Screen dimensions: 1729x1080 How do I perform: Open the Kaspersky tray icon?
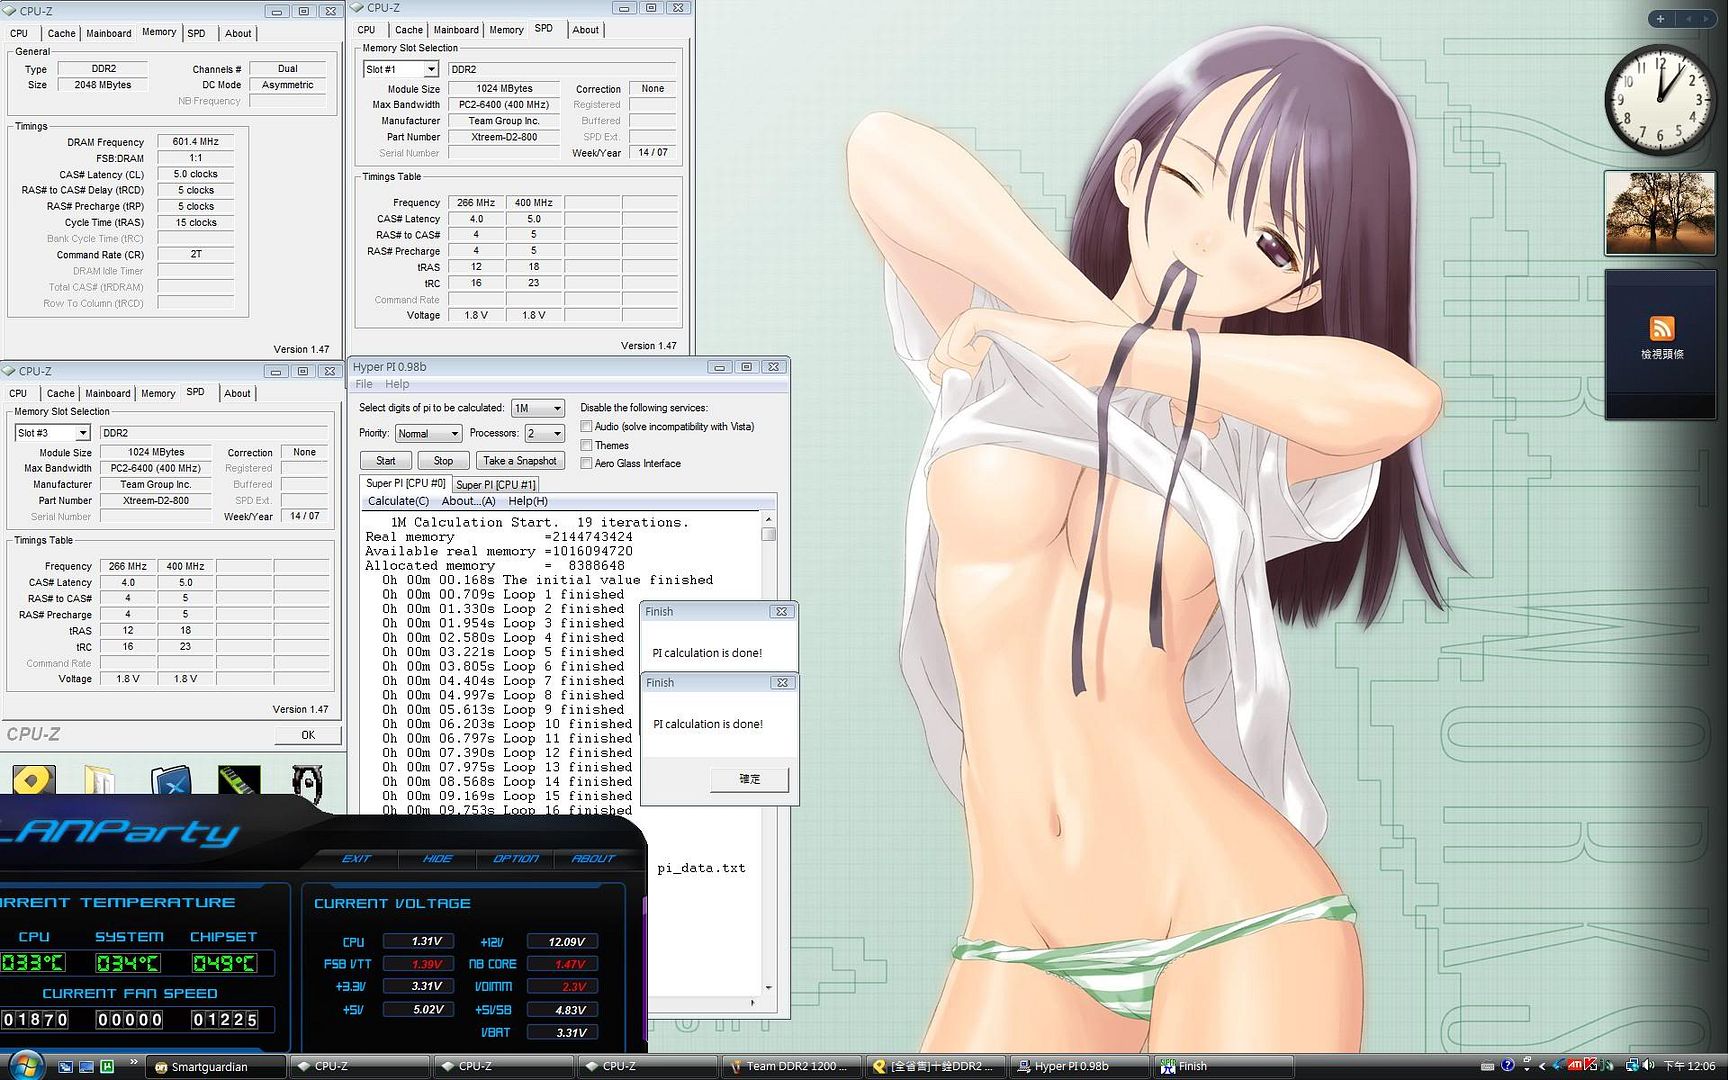[1590, 1065]
